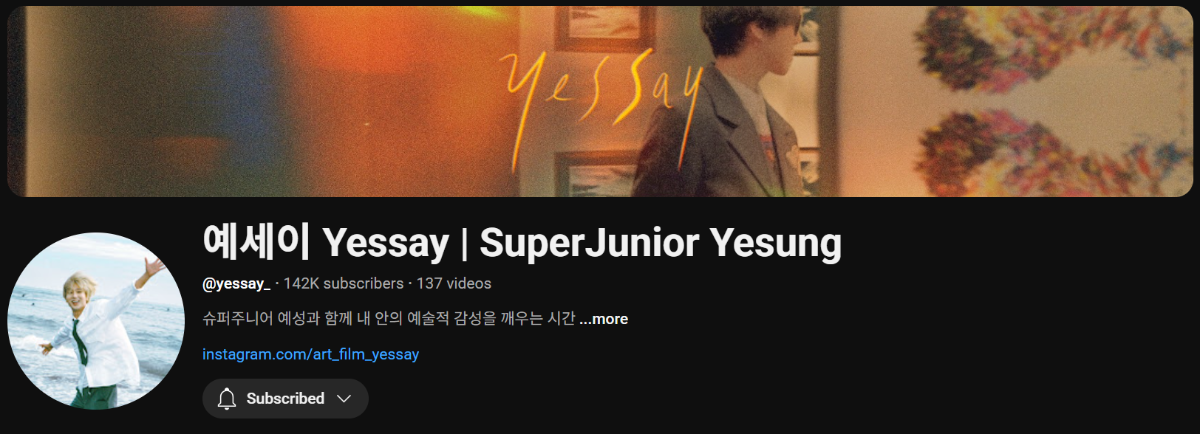Image resolution: width=1200 pixels, height=434 pixels.
Task: Click the 142K subscribers count
Action: [x=344, y=284]
